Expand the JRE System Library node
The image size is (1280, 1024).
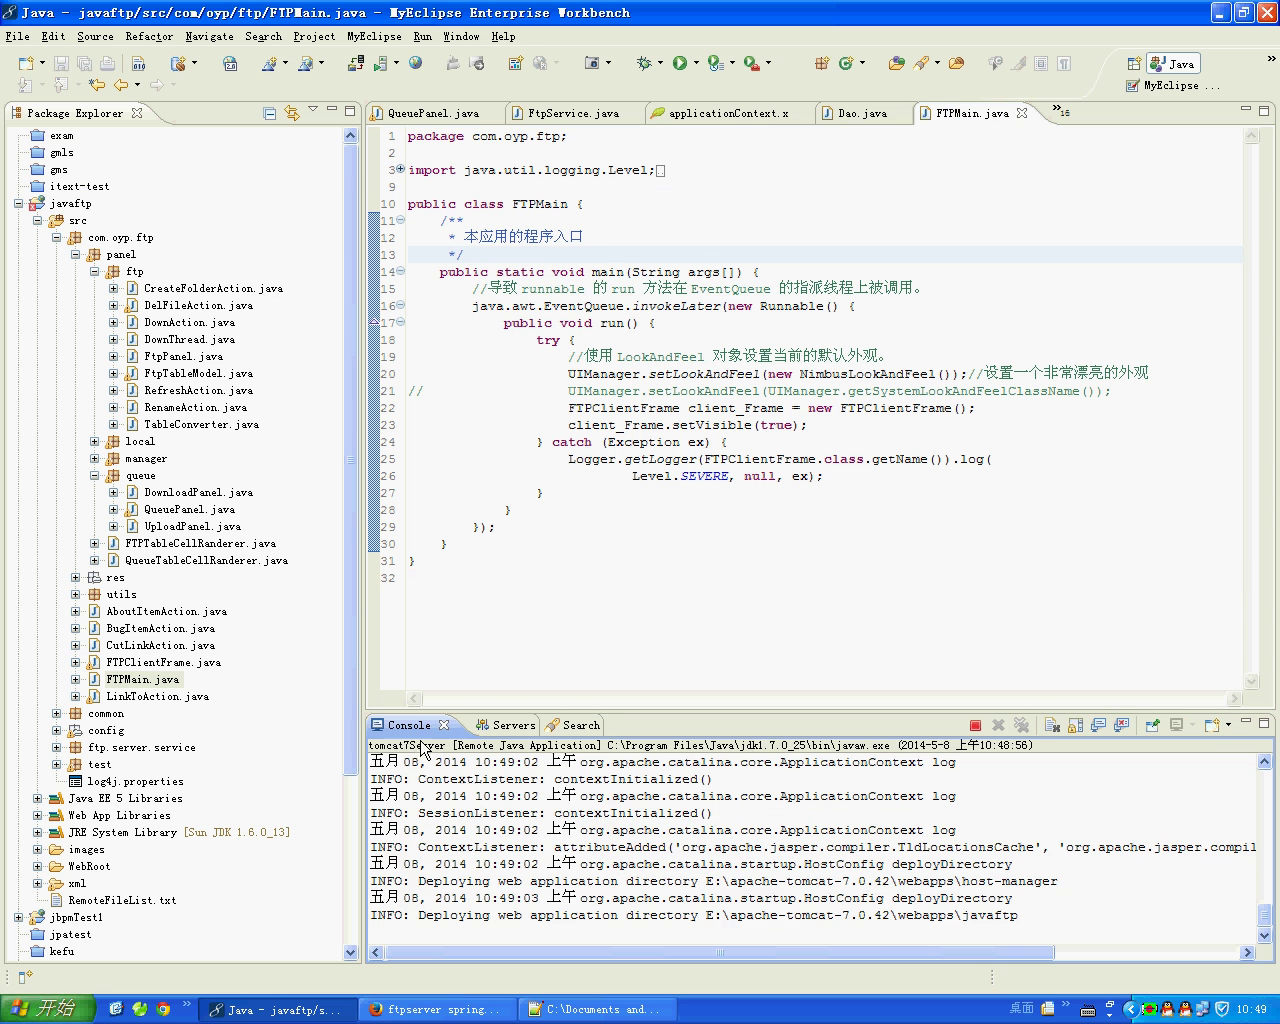[x=38, y=832]
